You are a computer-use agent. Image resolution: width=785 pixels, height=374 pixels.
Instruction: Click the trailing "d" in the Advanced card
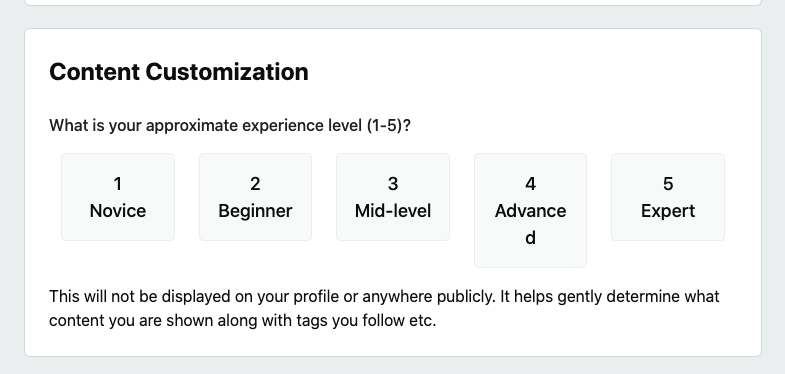pos(530,238)
